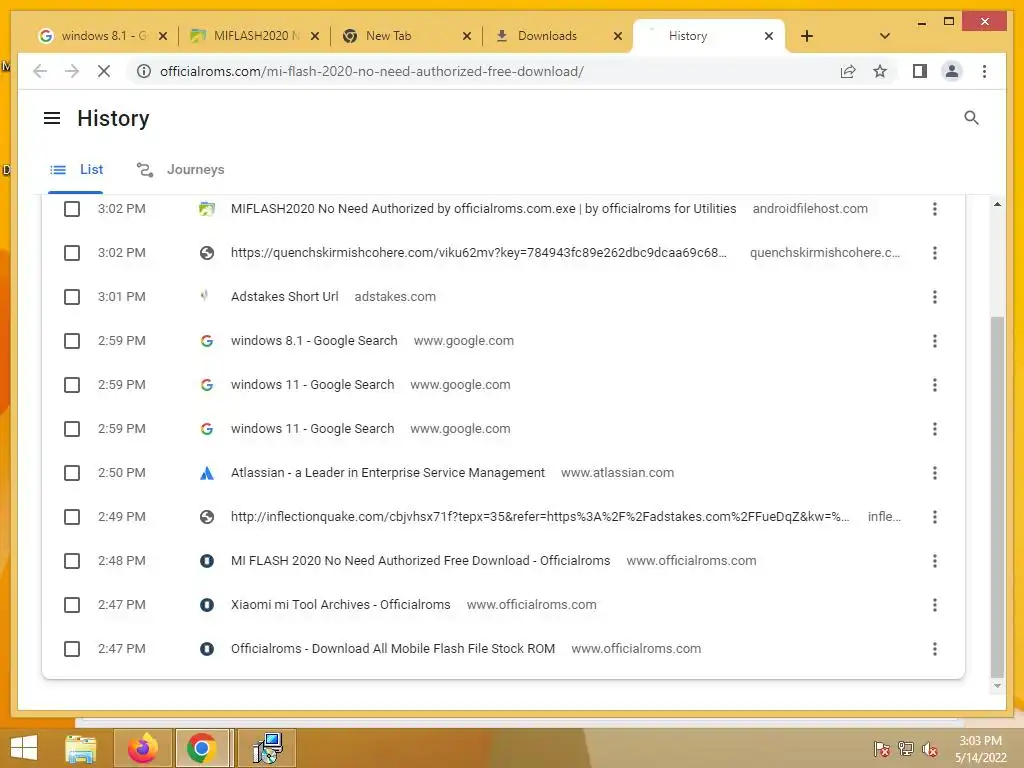Open actions menu for inflectionquake entry
The height and width of the screenshot is (768, 1024).
pos(935,517)
